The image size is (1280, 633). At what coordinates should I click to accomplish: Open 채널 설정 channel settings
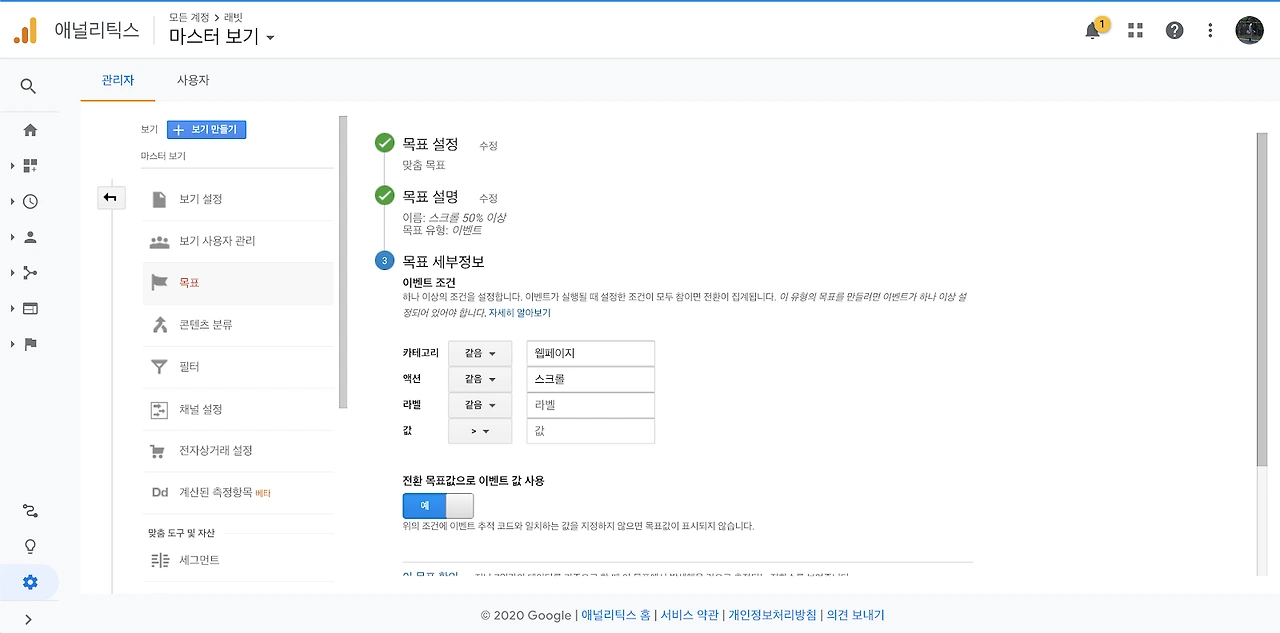pos(238,409)
